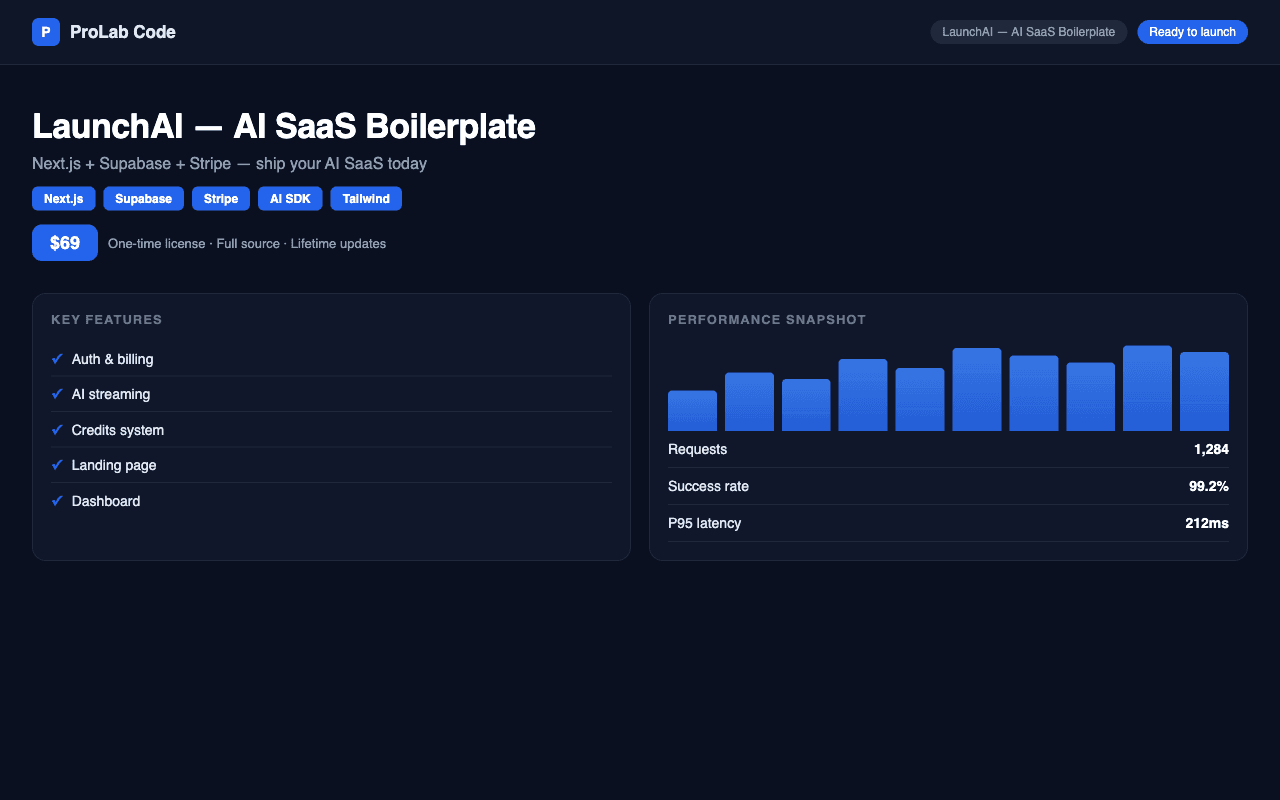Click the P95 latency label
Screen dimensions: 1280x800
pyautogui.click(x=705, y=523)
